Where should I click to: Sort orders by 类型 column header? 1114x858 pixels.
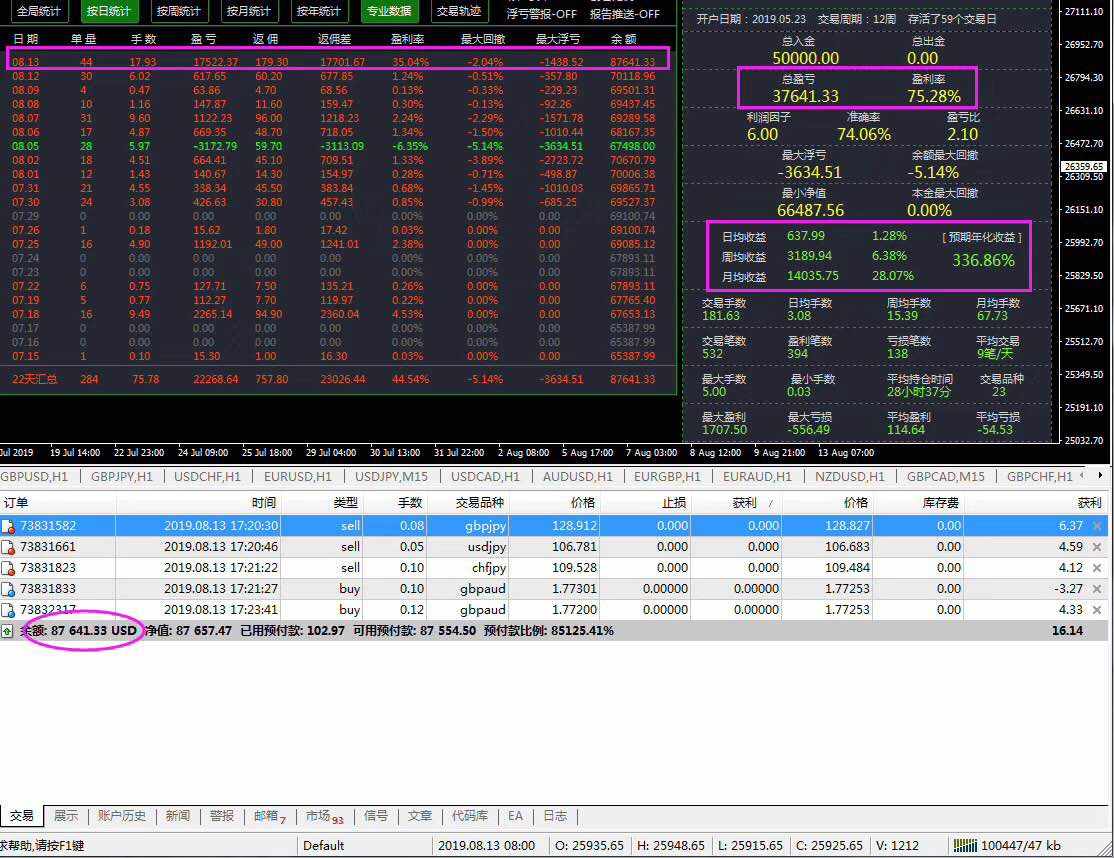click(323, 503)
